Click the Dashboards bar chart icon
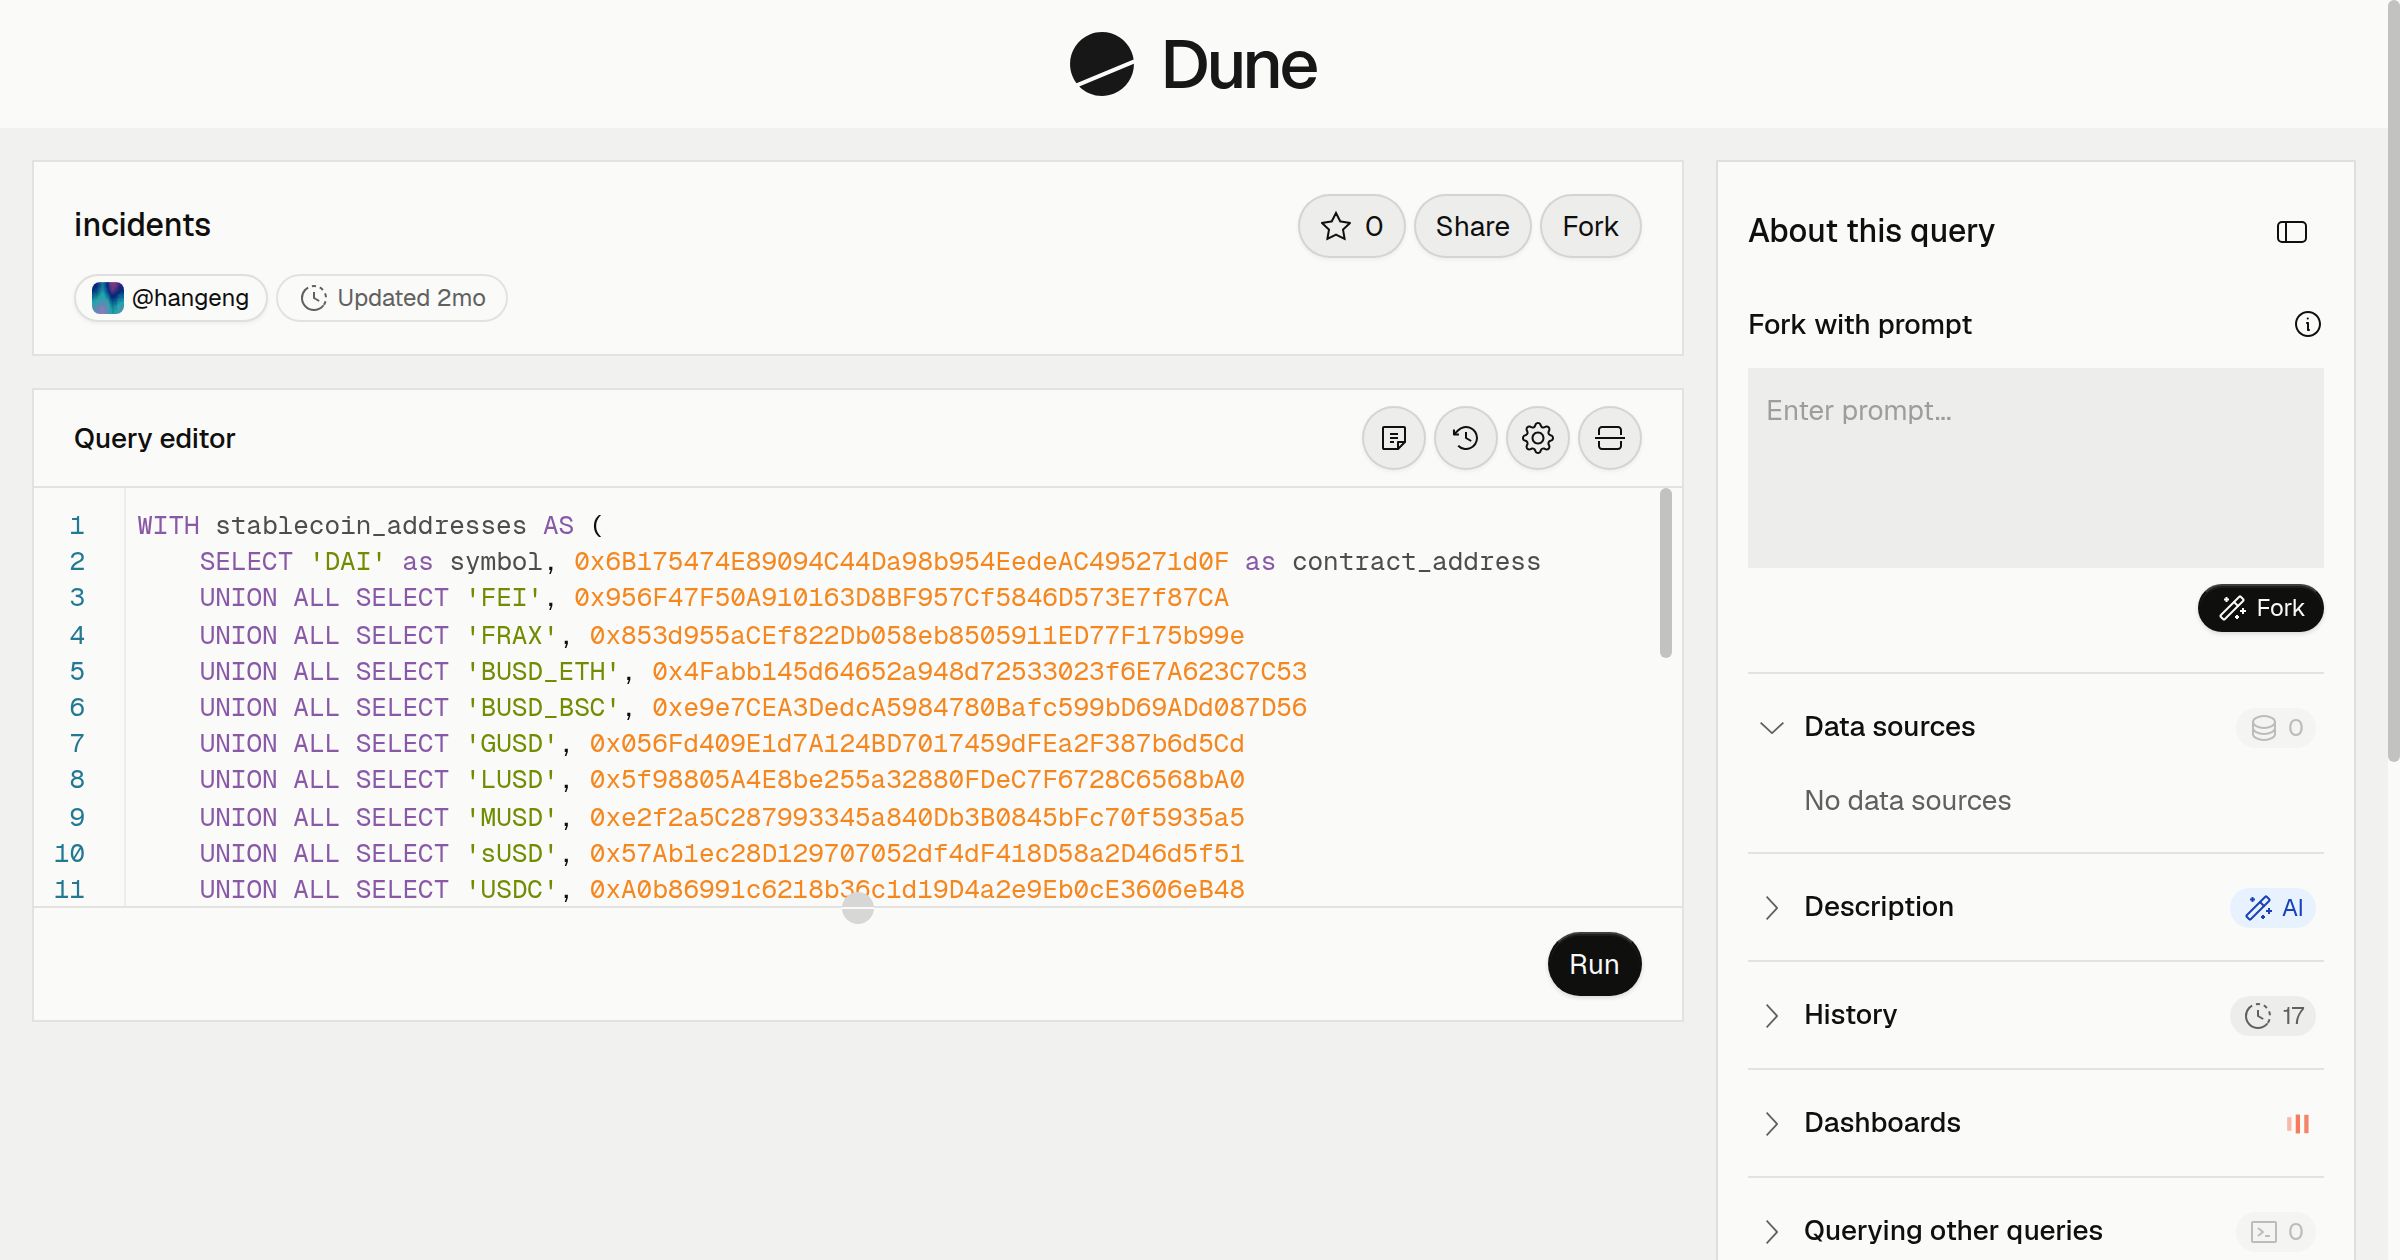This screenshot has width=2400, height=1260. (x=2298, y=1124)
